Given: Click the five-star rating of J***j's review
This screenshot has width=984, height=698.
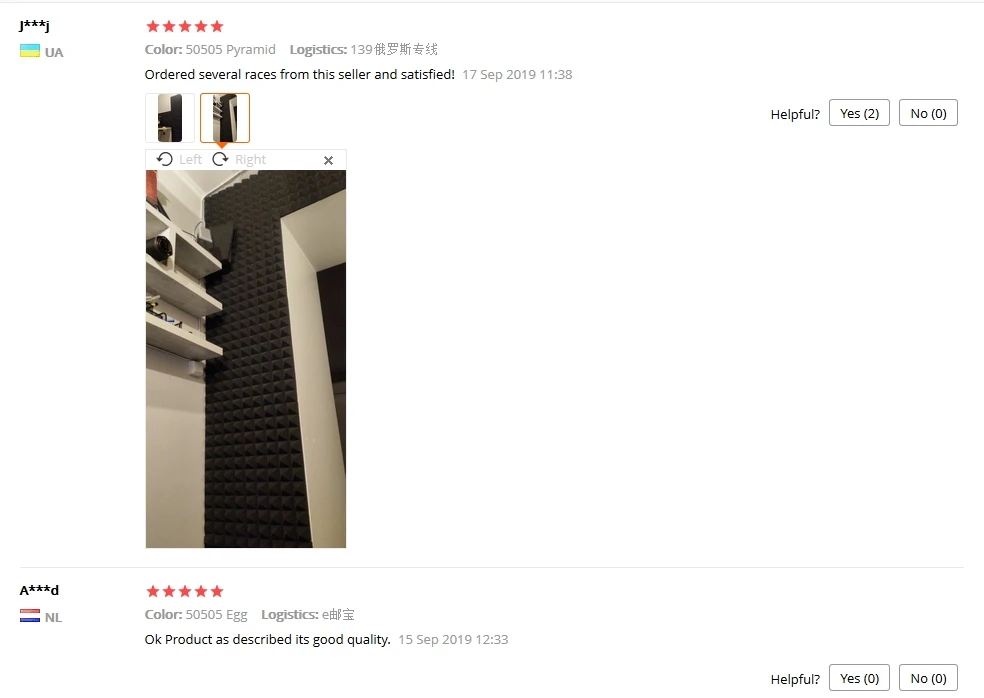Looking at the screenshot, I should (184, 26).
